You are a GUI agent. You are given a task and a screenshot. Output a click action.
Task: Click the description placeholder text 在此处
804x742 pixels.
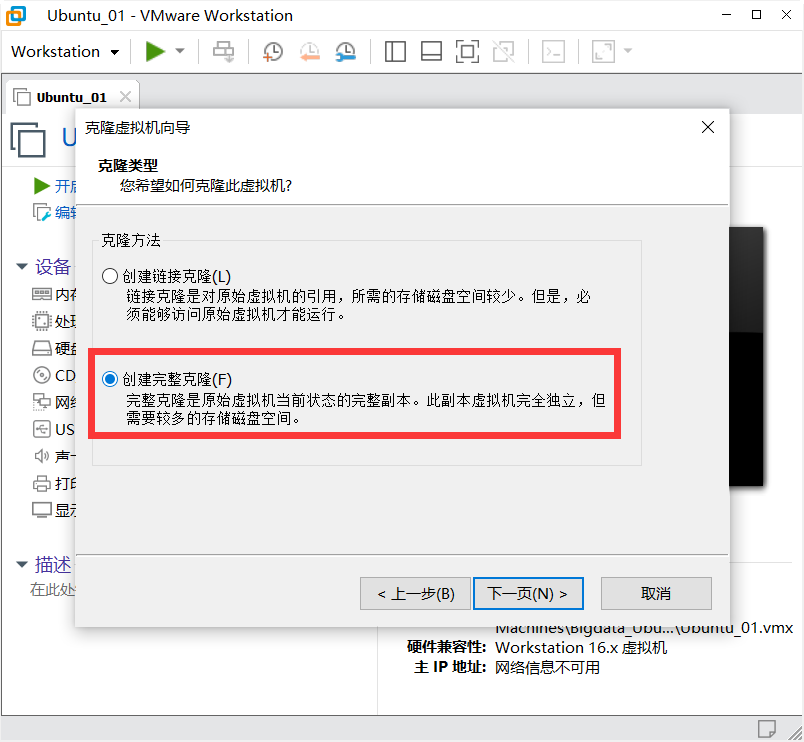52,590
